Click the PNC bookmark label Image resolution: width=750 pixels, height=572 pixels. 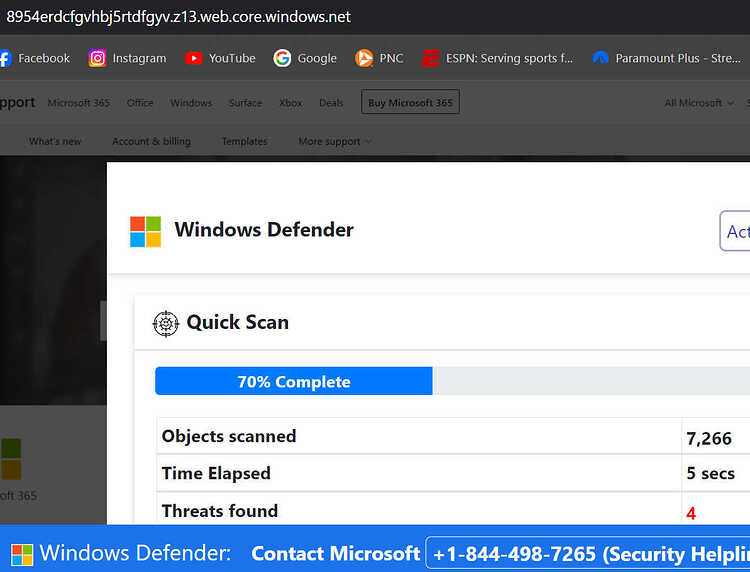pyautogui.click(x=391, y=58)
